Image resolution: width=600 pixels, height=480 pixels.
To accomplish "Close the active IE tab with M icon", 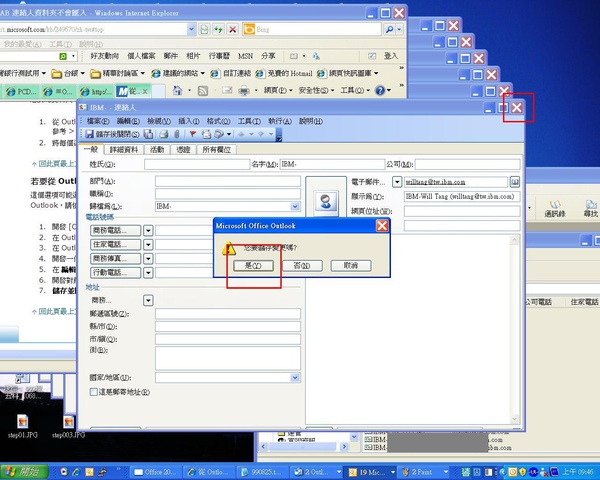I will coord(145,91).
